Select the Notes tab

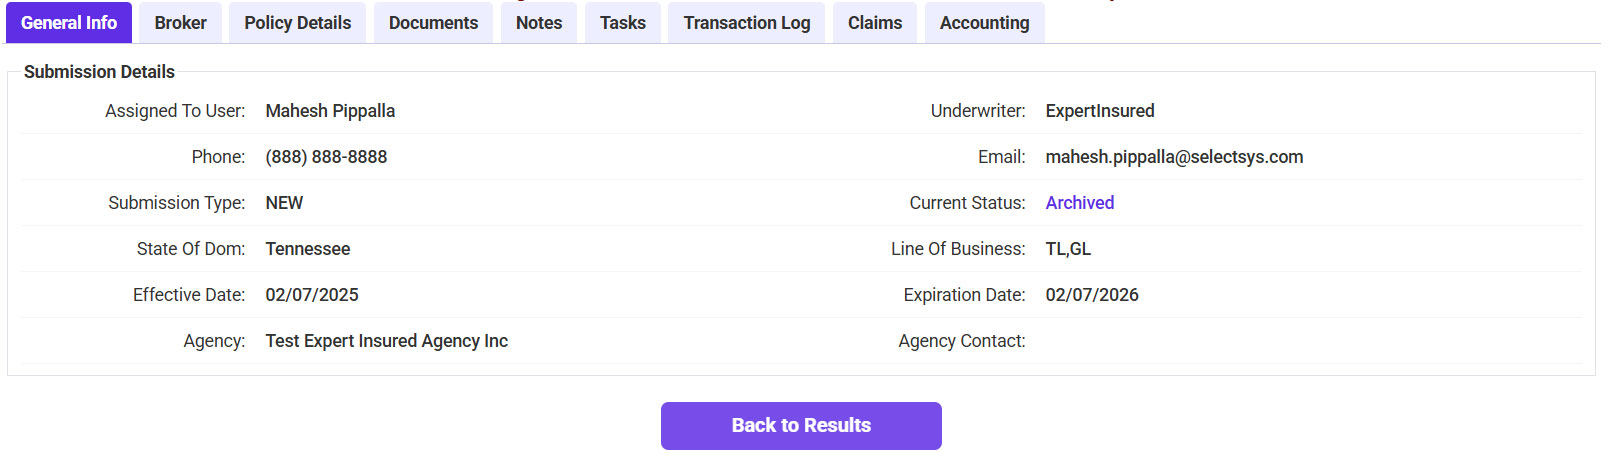(x=539, y=23)
